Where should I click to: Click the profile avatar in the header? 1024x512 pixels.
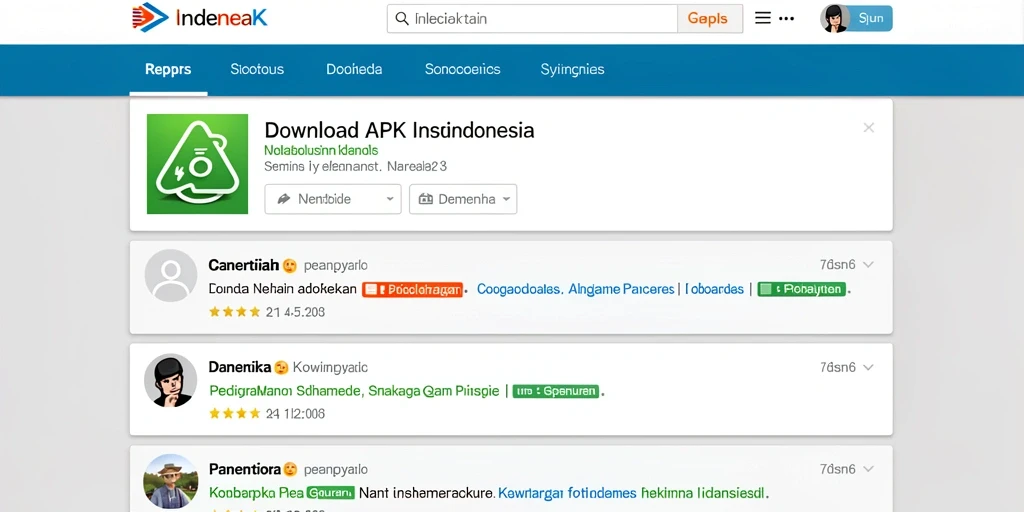tap(835, 18)
